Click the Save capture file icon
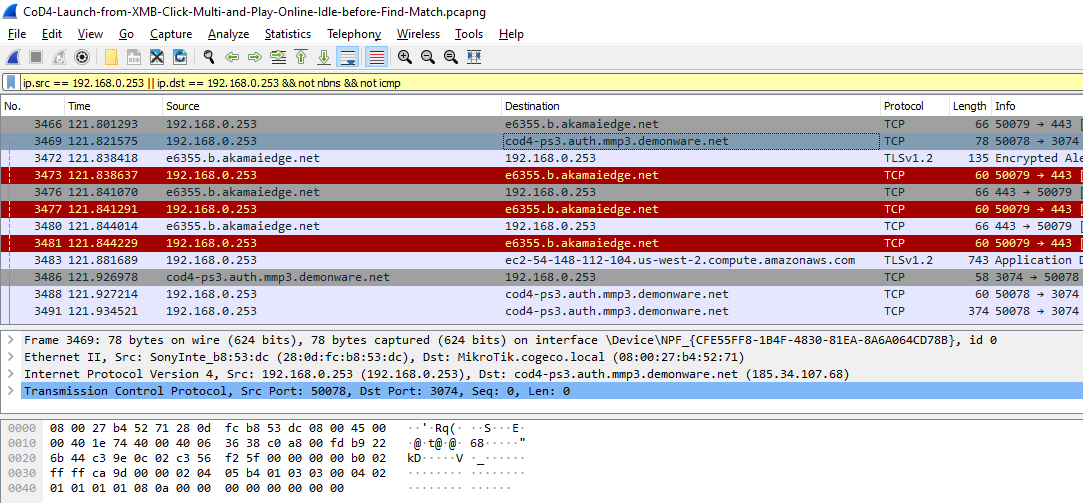The height and width of the screenshot is (503, 1083). pyautogui.click(x=133, y=57)
